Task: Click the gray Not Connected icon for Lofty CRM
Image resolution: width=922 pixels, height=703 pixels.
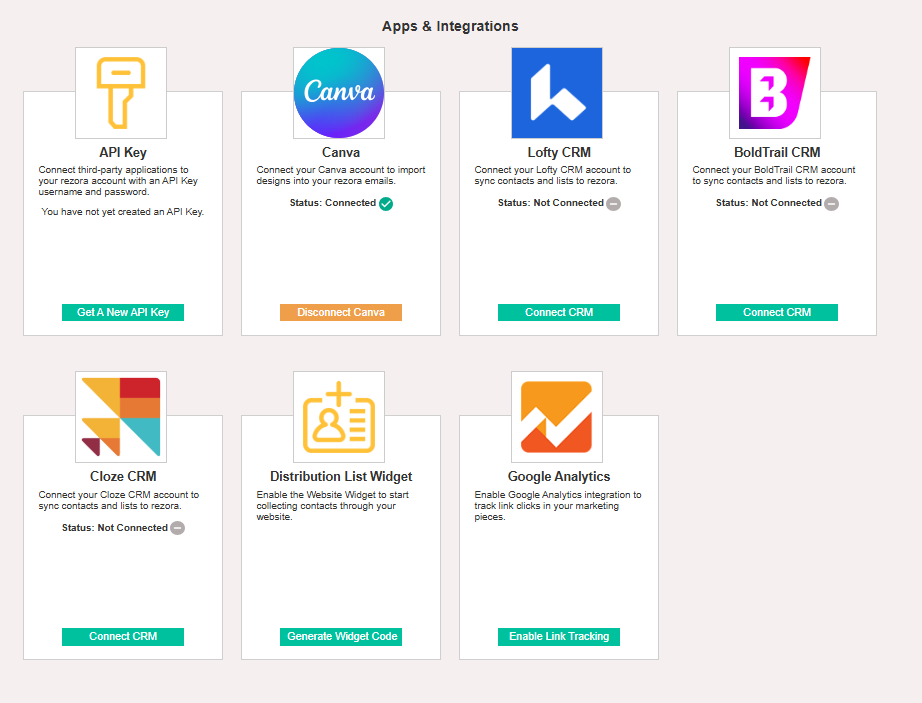Action: (613, 203)
